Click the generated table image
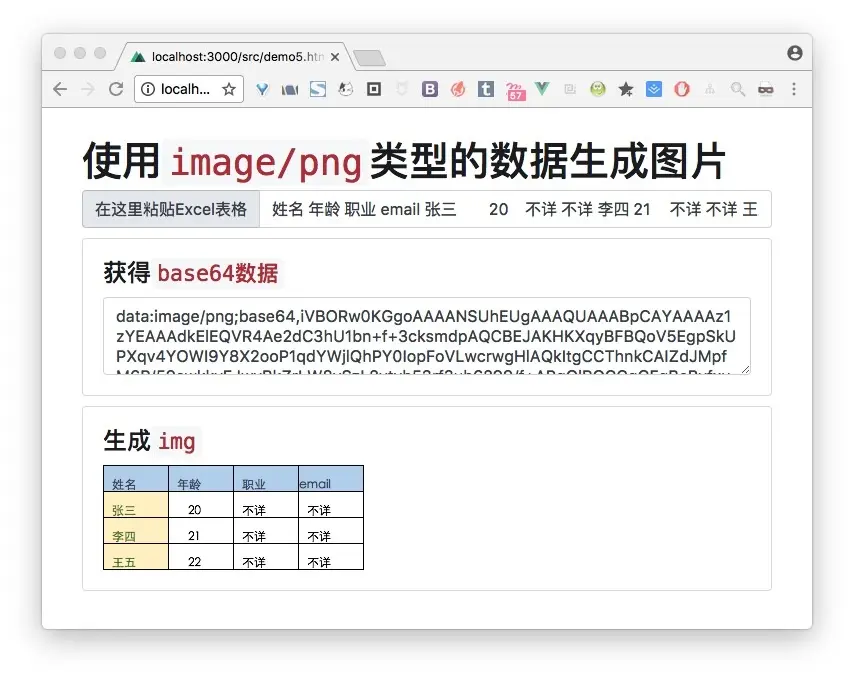 [234, 518]
